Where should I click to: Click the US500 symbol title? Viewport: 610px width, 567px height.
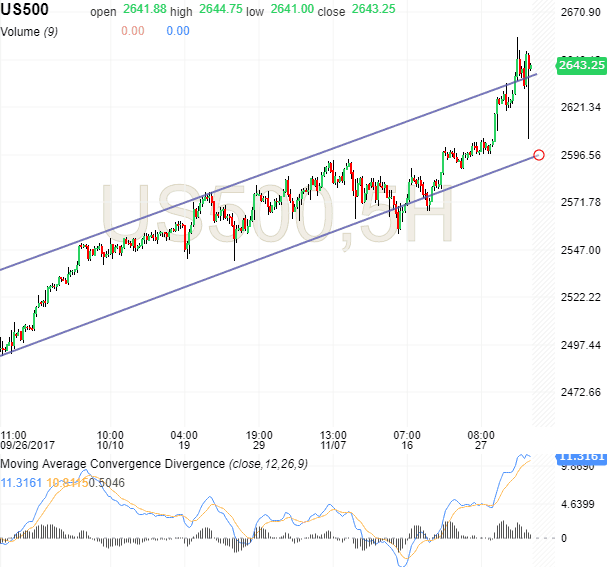28,11
